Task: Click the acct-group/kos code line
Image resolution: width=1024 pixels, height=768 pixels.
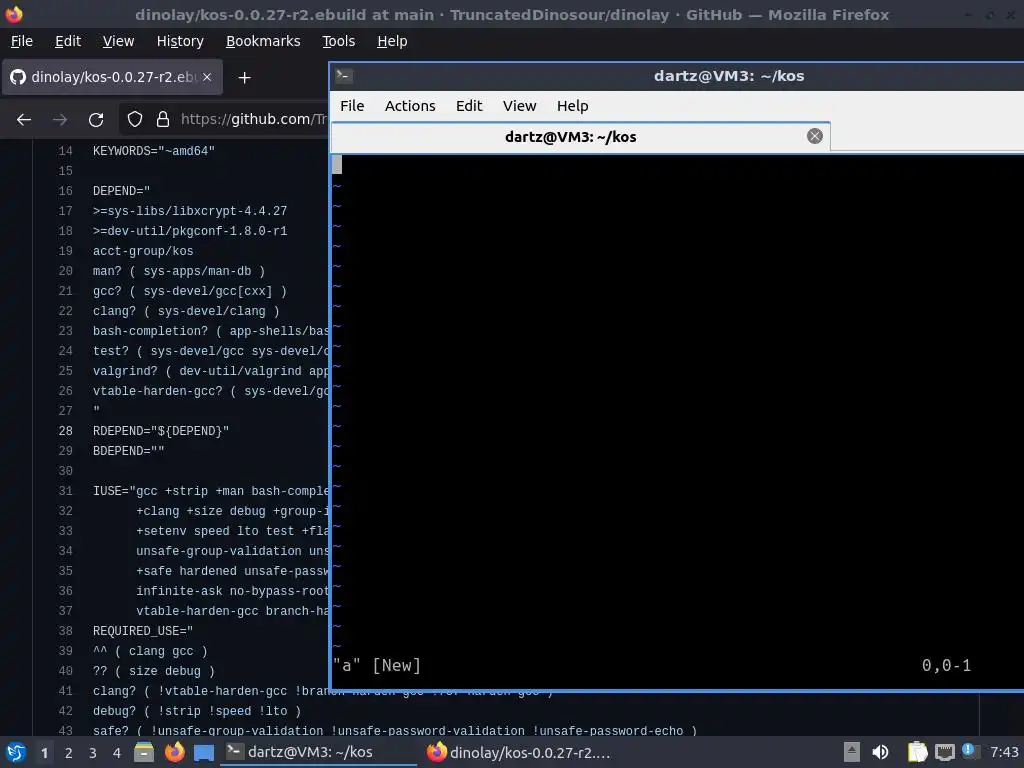Action: [142, 251]
